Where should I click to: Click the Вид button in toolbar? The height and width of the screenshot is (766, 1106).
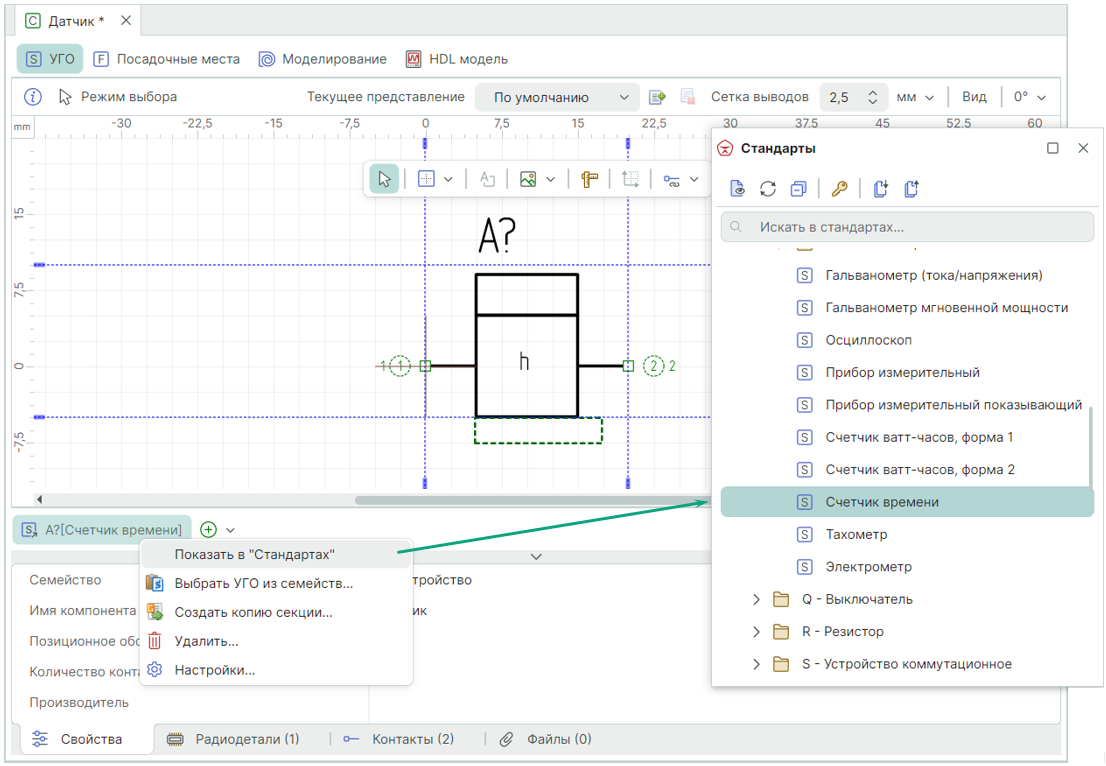pyautogui.click(x=974, y=97)
